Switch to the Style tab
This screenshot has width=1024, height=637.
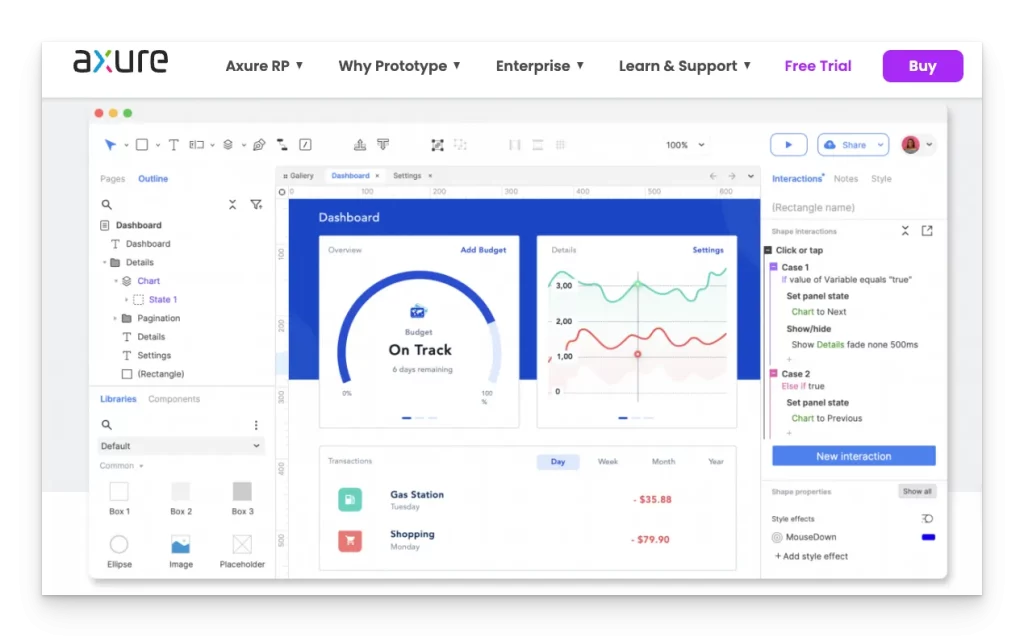(881, 178)
